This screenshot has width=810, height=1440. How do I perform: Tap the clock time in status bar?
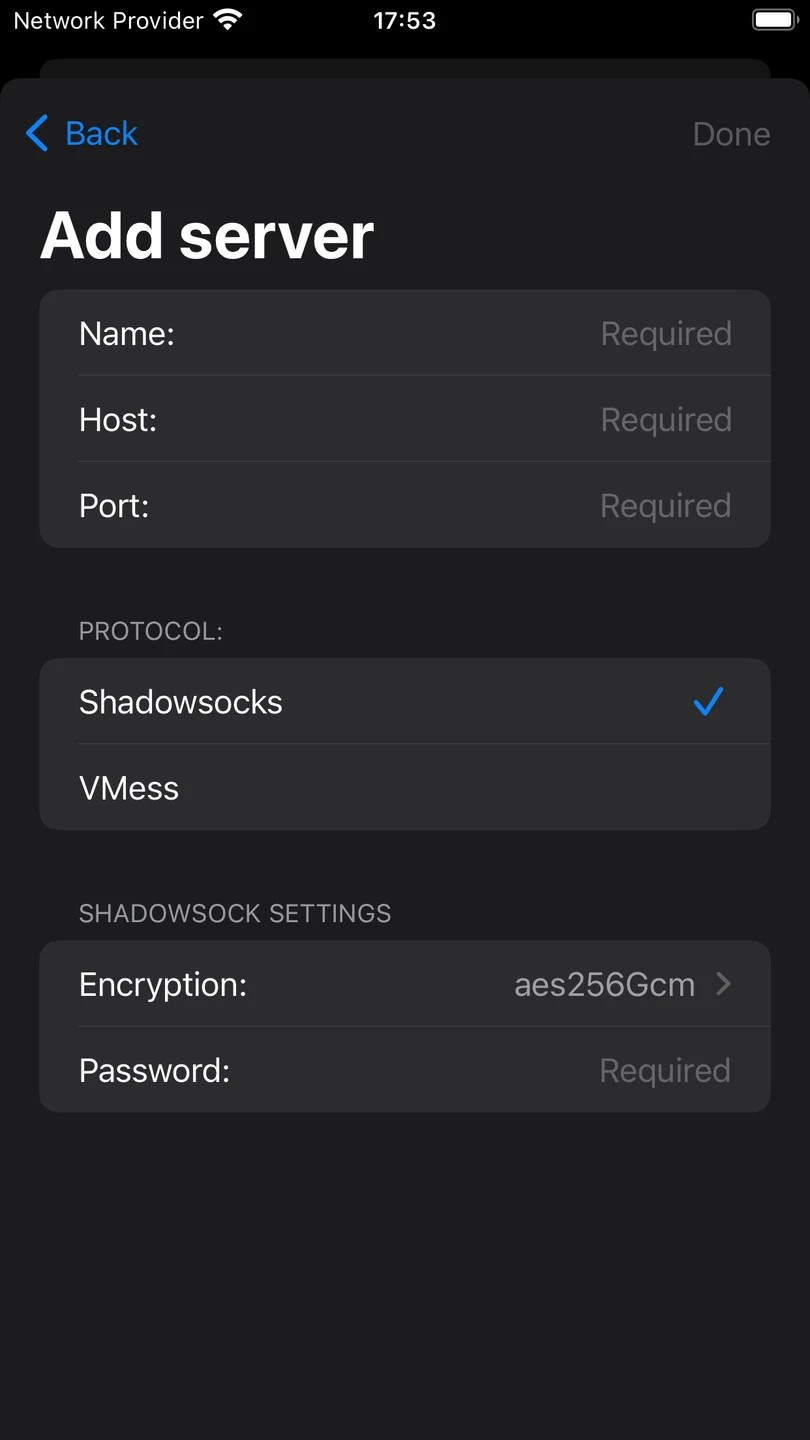click(404, 20)
